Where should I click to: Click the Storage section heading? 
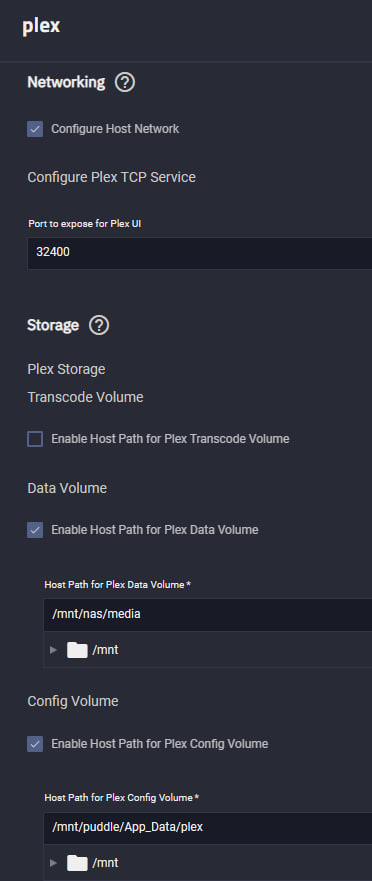coord(53,325)
